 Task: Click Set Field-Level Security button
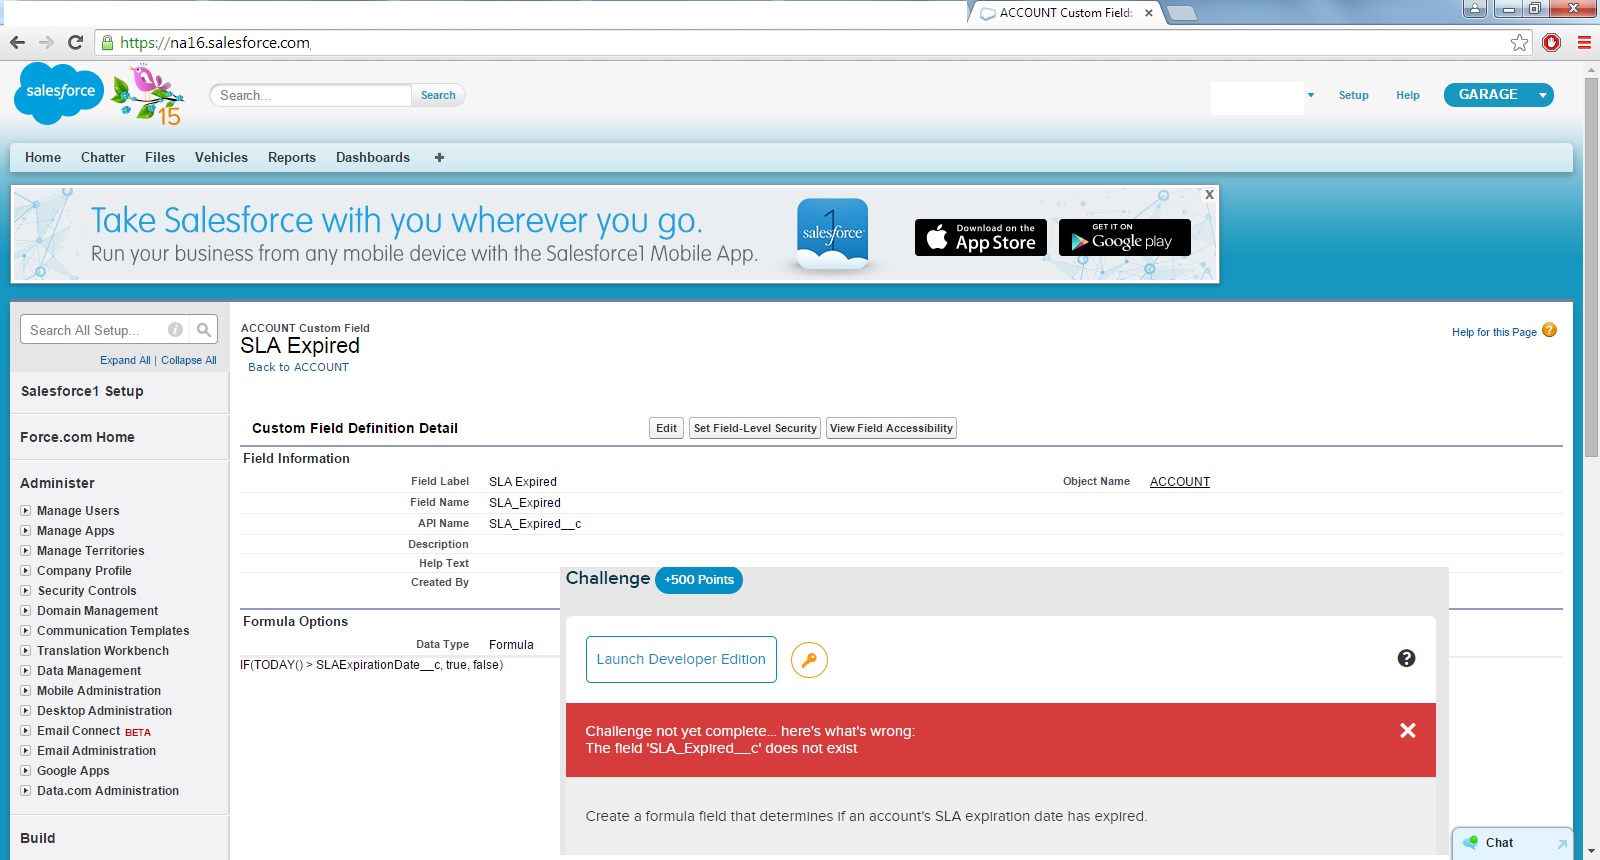coord(755,428)
